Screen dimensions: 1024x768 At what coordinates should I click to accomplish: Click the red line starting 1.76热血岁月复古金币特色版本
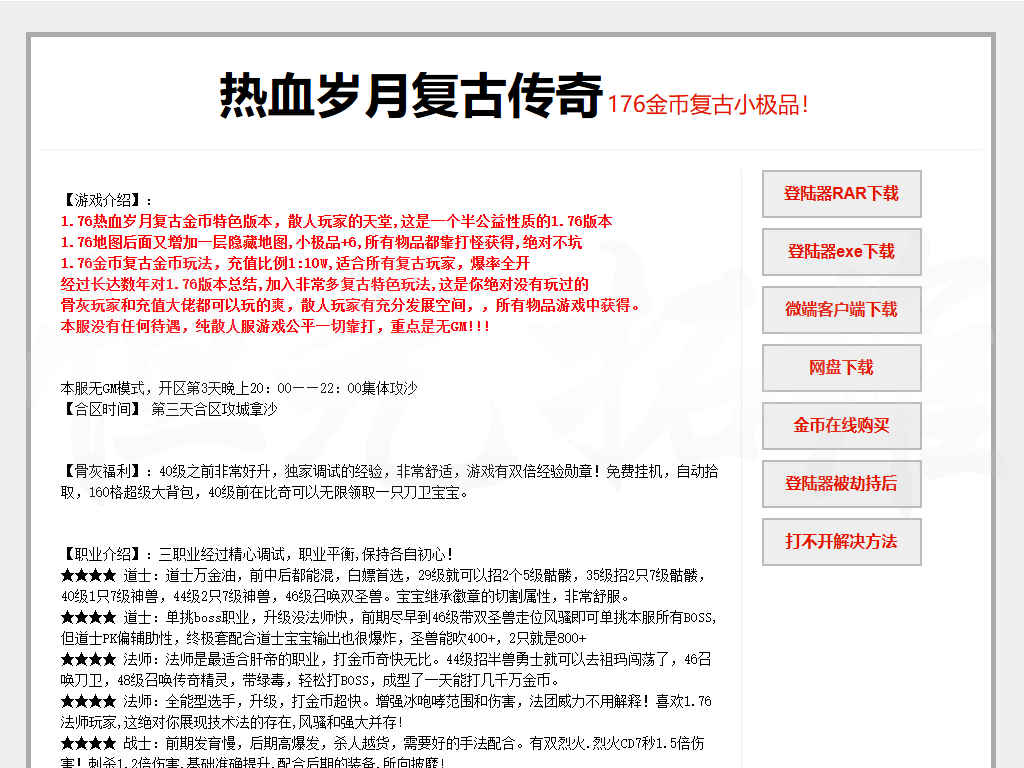pyautogui.click(x=336, y=221)
